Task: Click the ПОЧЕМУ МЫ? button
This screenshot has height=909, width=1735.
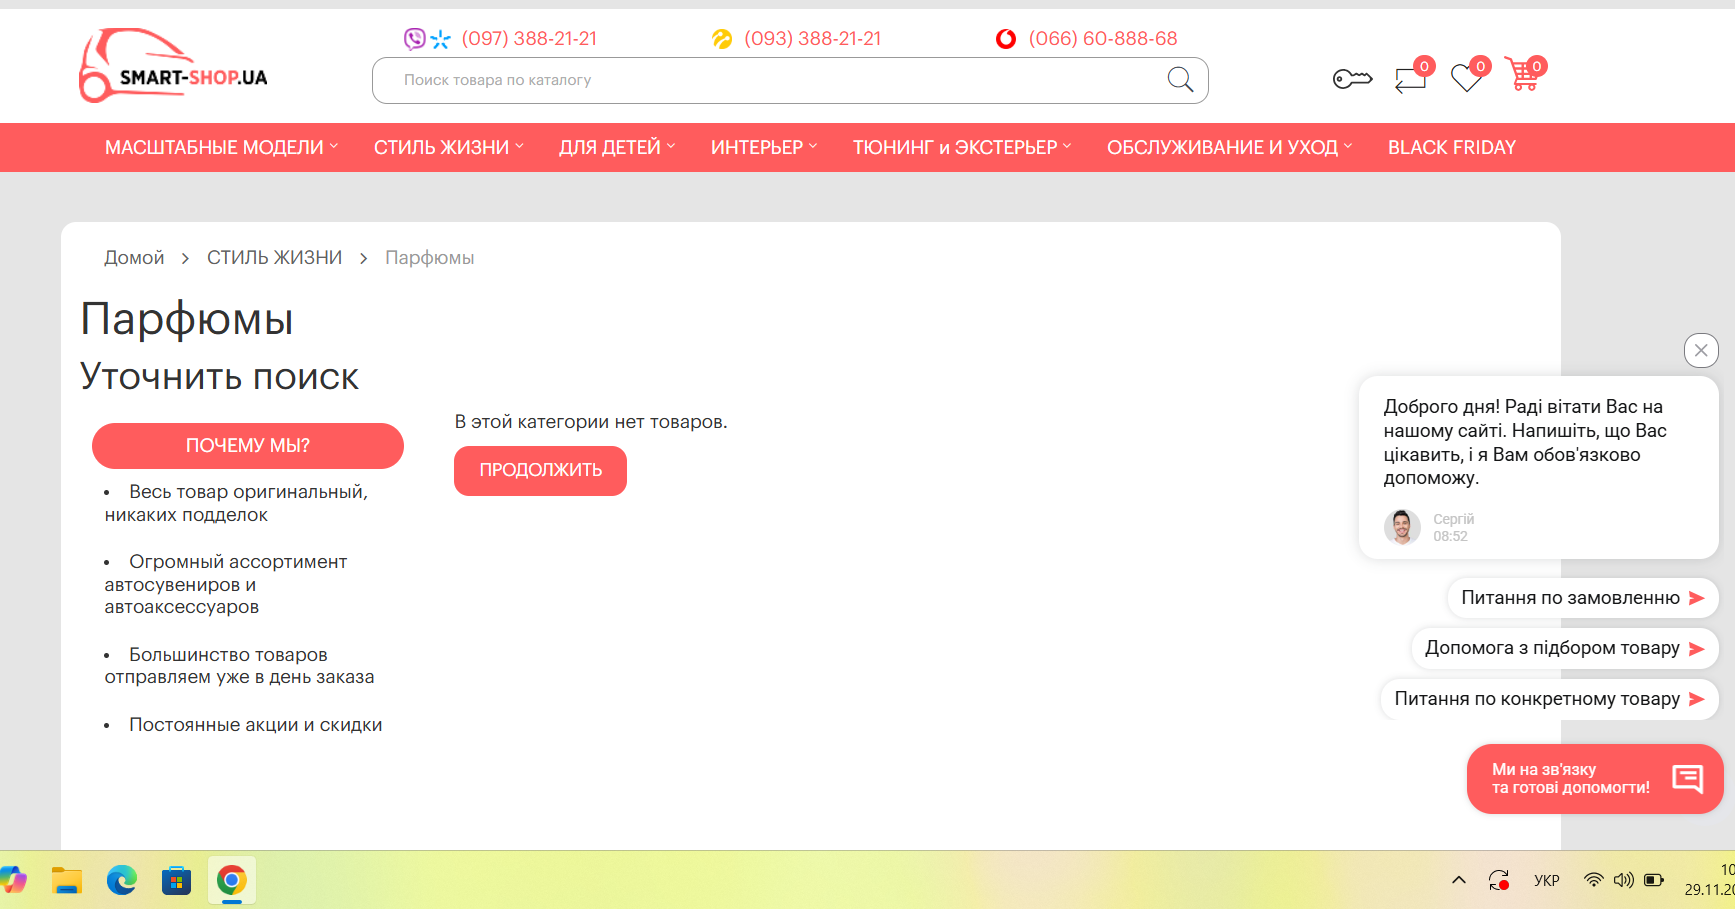Action: click(248, 446)
